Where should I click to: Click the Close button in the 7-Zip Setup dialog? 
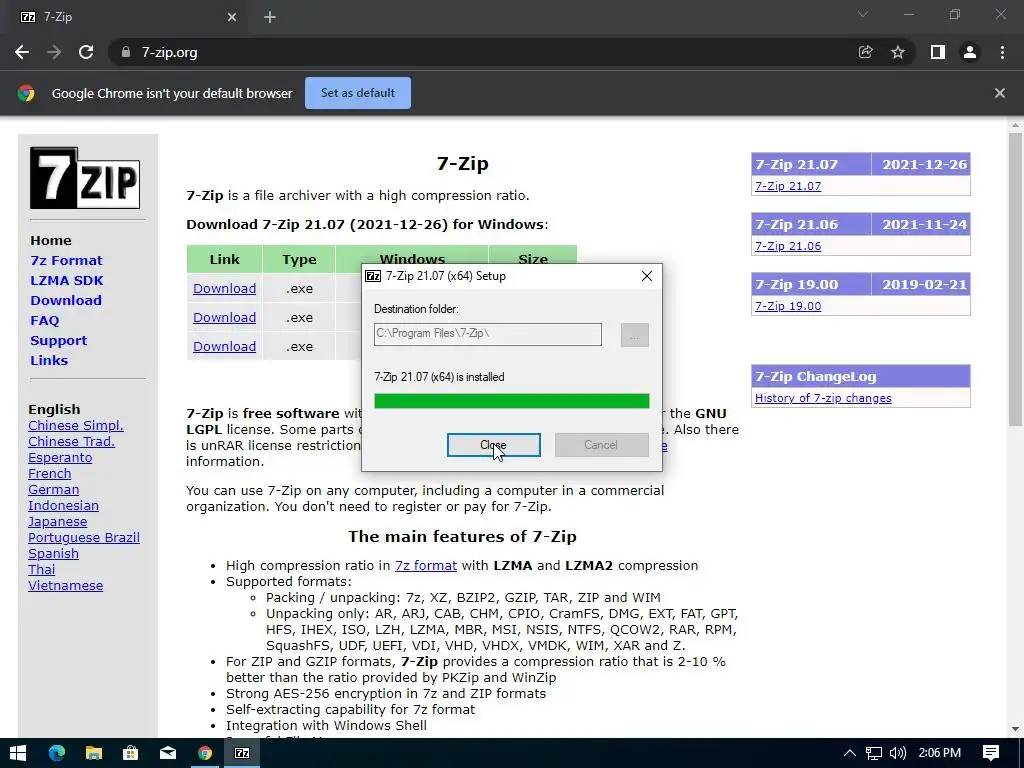pyautogui.click(x=494, y=445)
